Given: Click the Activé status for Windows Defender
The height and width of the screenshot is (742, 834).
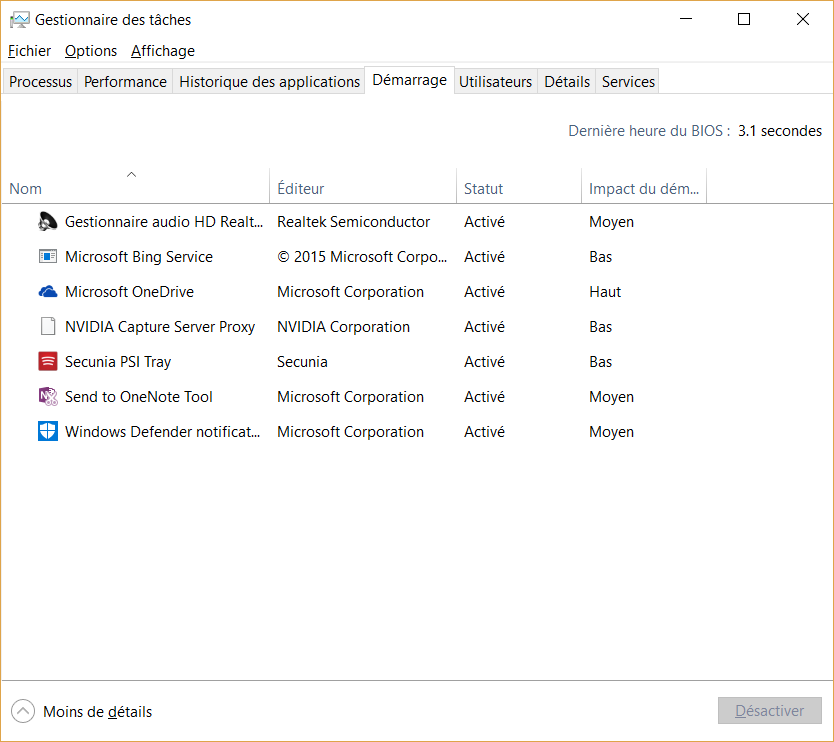Looking at the screenshot, I should pyautogui.click(x=484, y=432).
